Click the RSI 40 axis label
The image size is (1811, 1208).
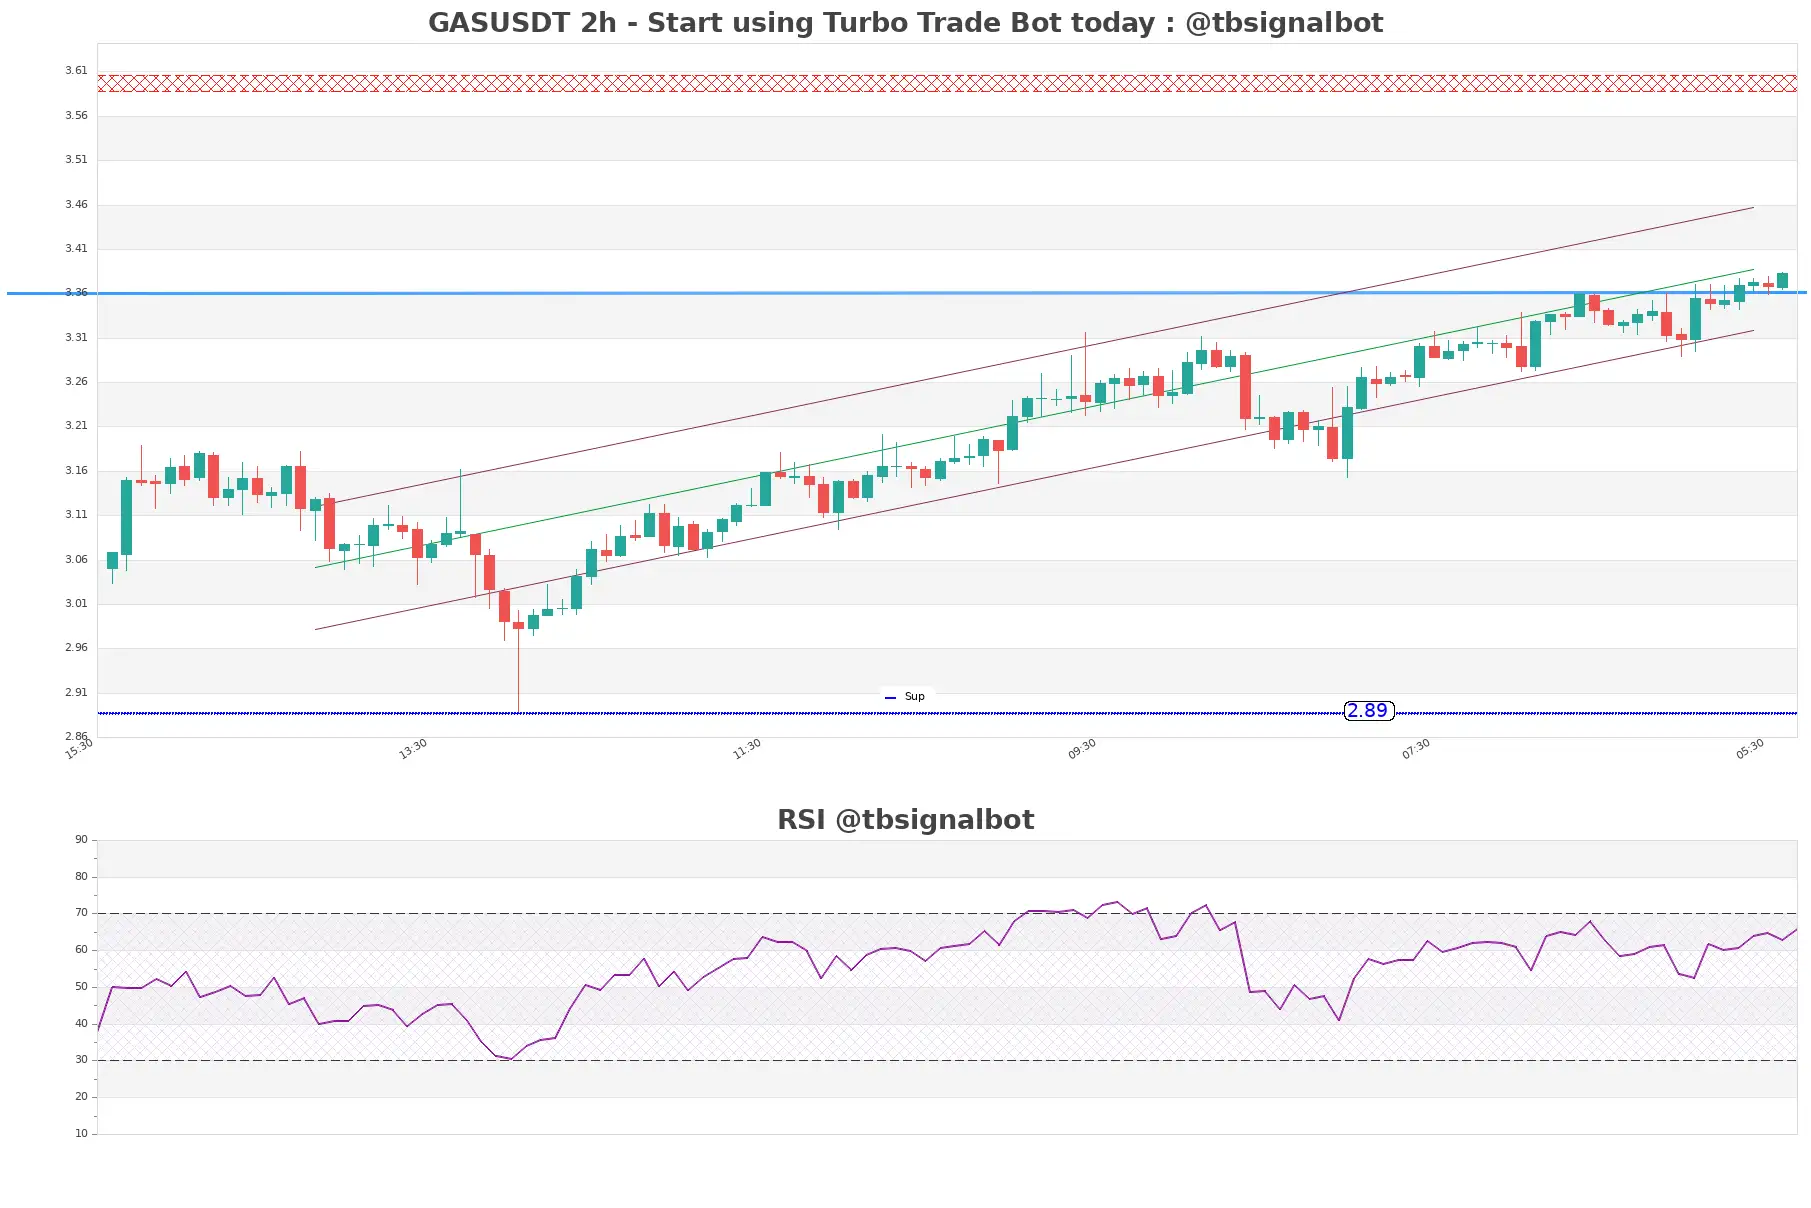[x=81, y=1024]
